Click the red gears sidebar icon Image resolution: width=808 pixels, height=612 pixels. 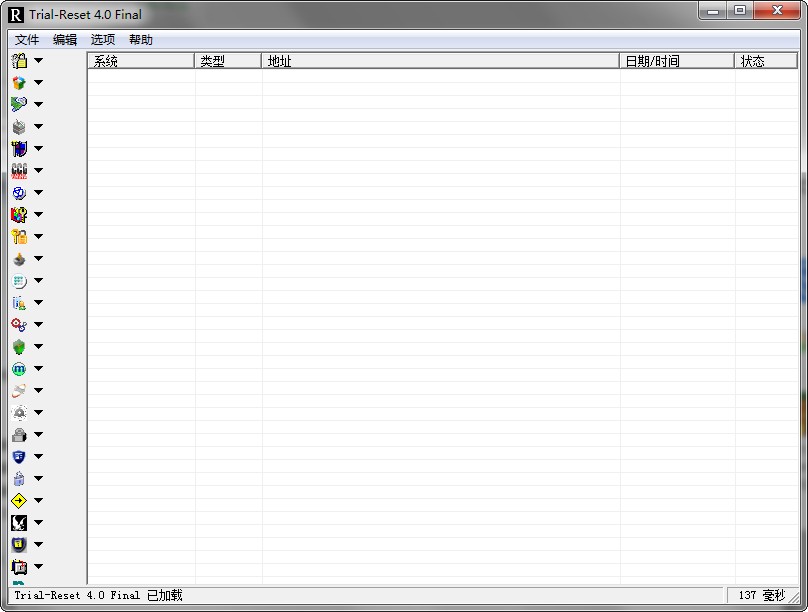19,325
